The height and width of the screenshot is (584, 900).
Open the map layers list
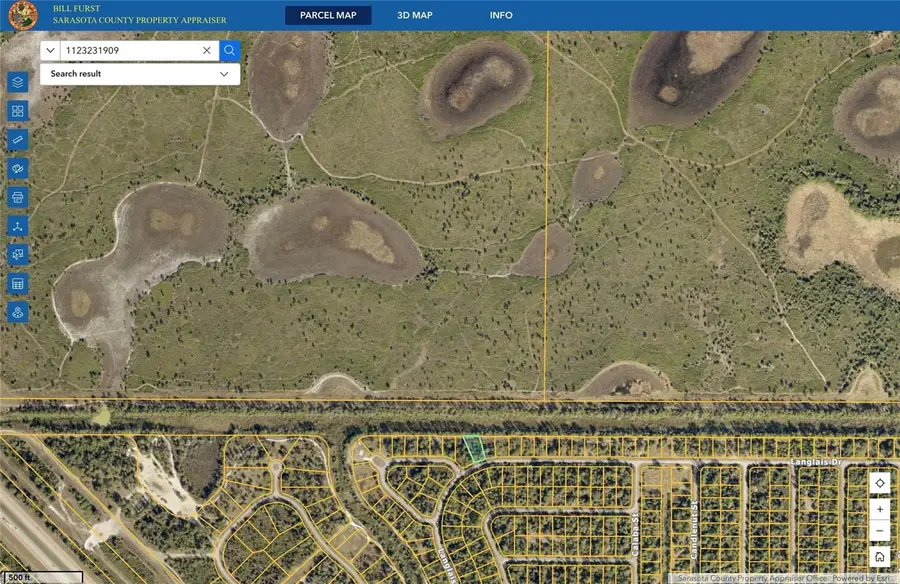click(x=18, y=83)
